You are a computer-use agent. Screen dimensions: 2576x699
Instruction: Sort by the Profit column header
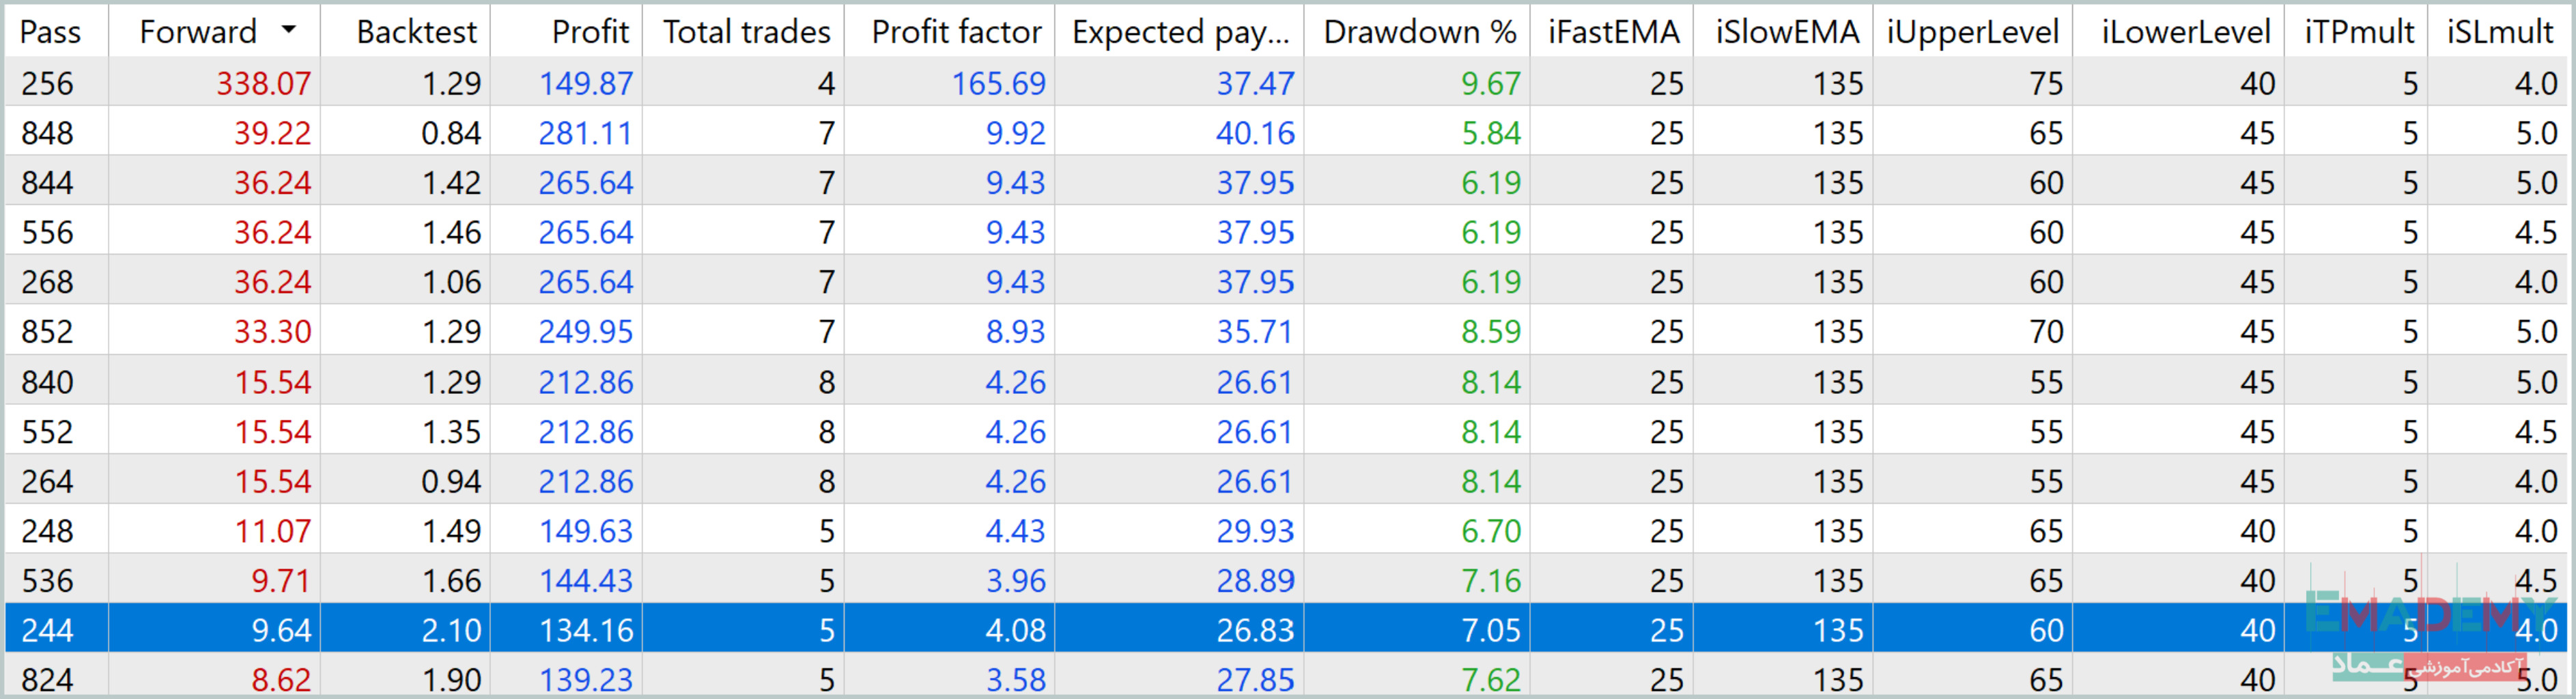click(566, 31)
